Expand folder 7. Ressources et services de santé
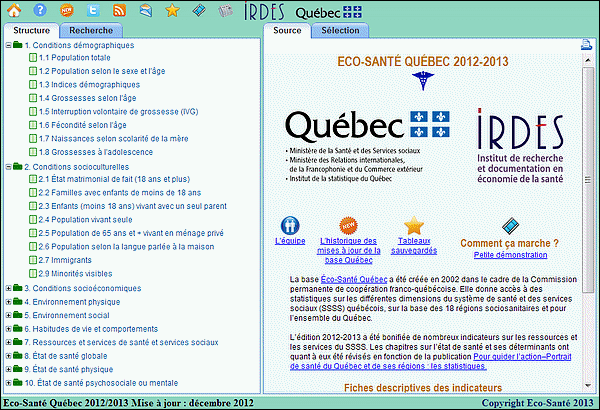 pyautogui.click(x=8, y=342)
